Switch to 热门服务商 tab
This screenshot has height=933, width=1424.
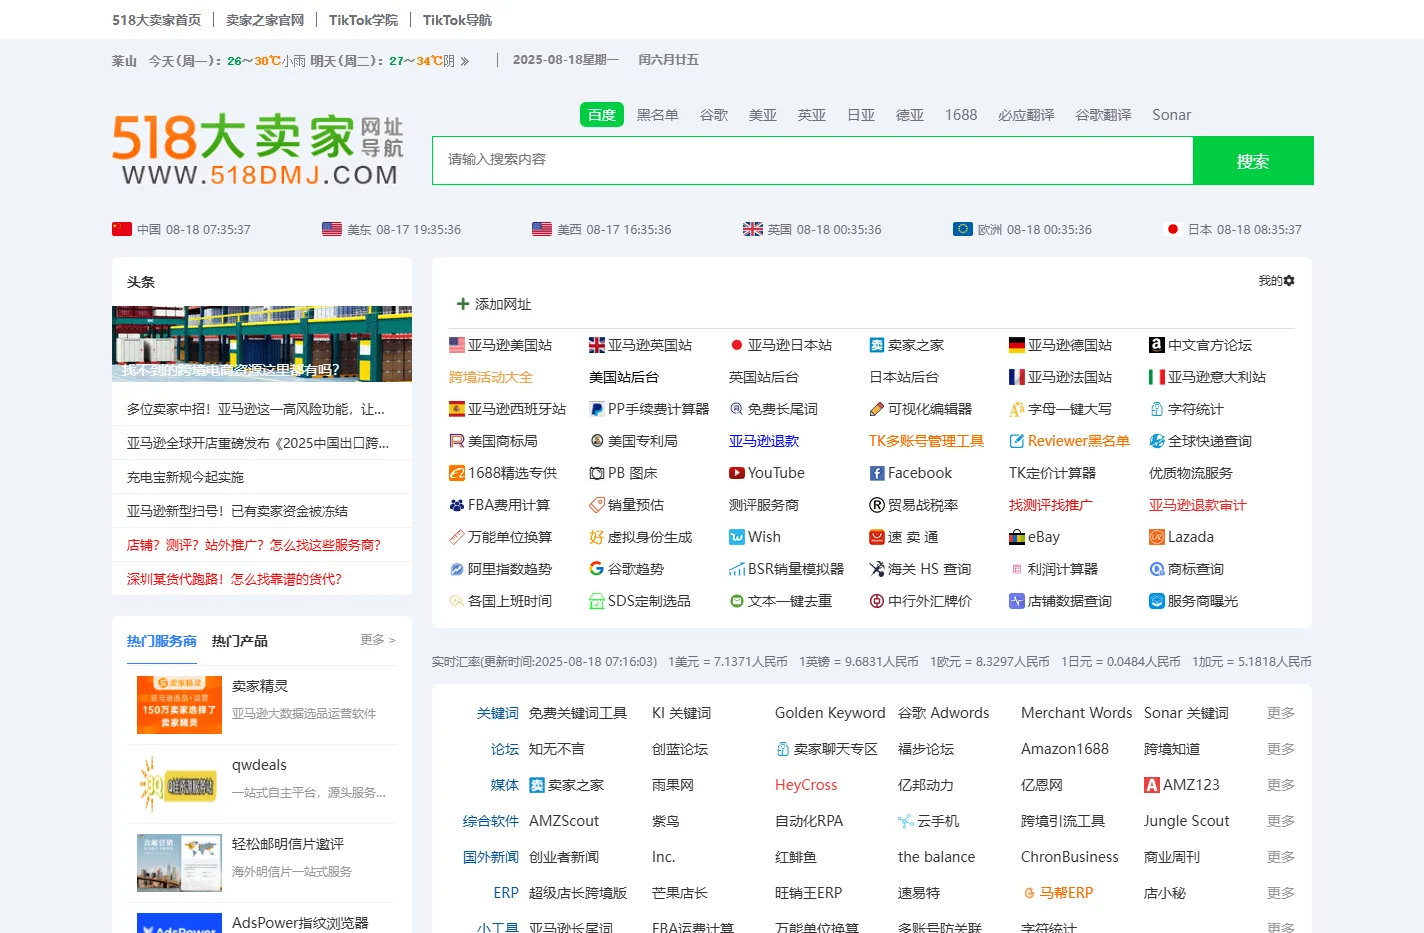point(162,641)
